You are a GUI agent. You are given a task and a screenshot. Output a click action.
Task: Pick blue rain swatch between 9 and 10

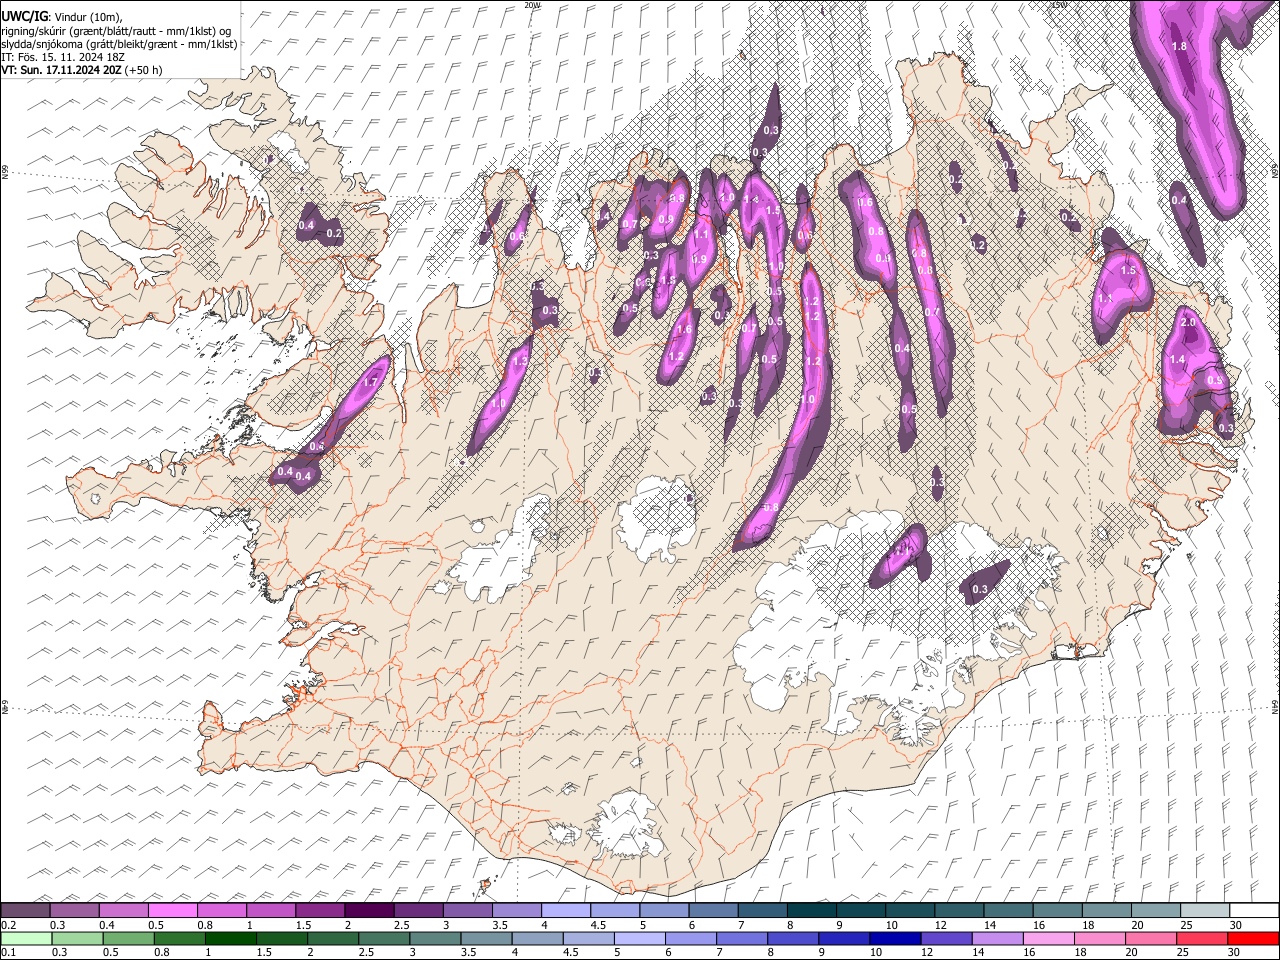[844, 938]
